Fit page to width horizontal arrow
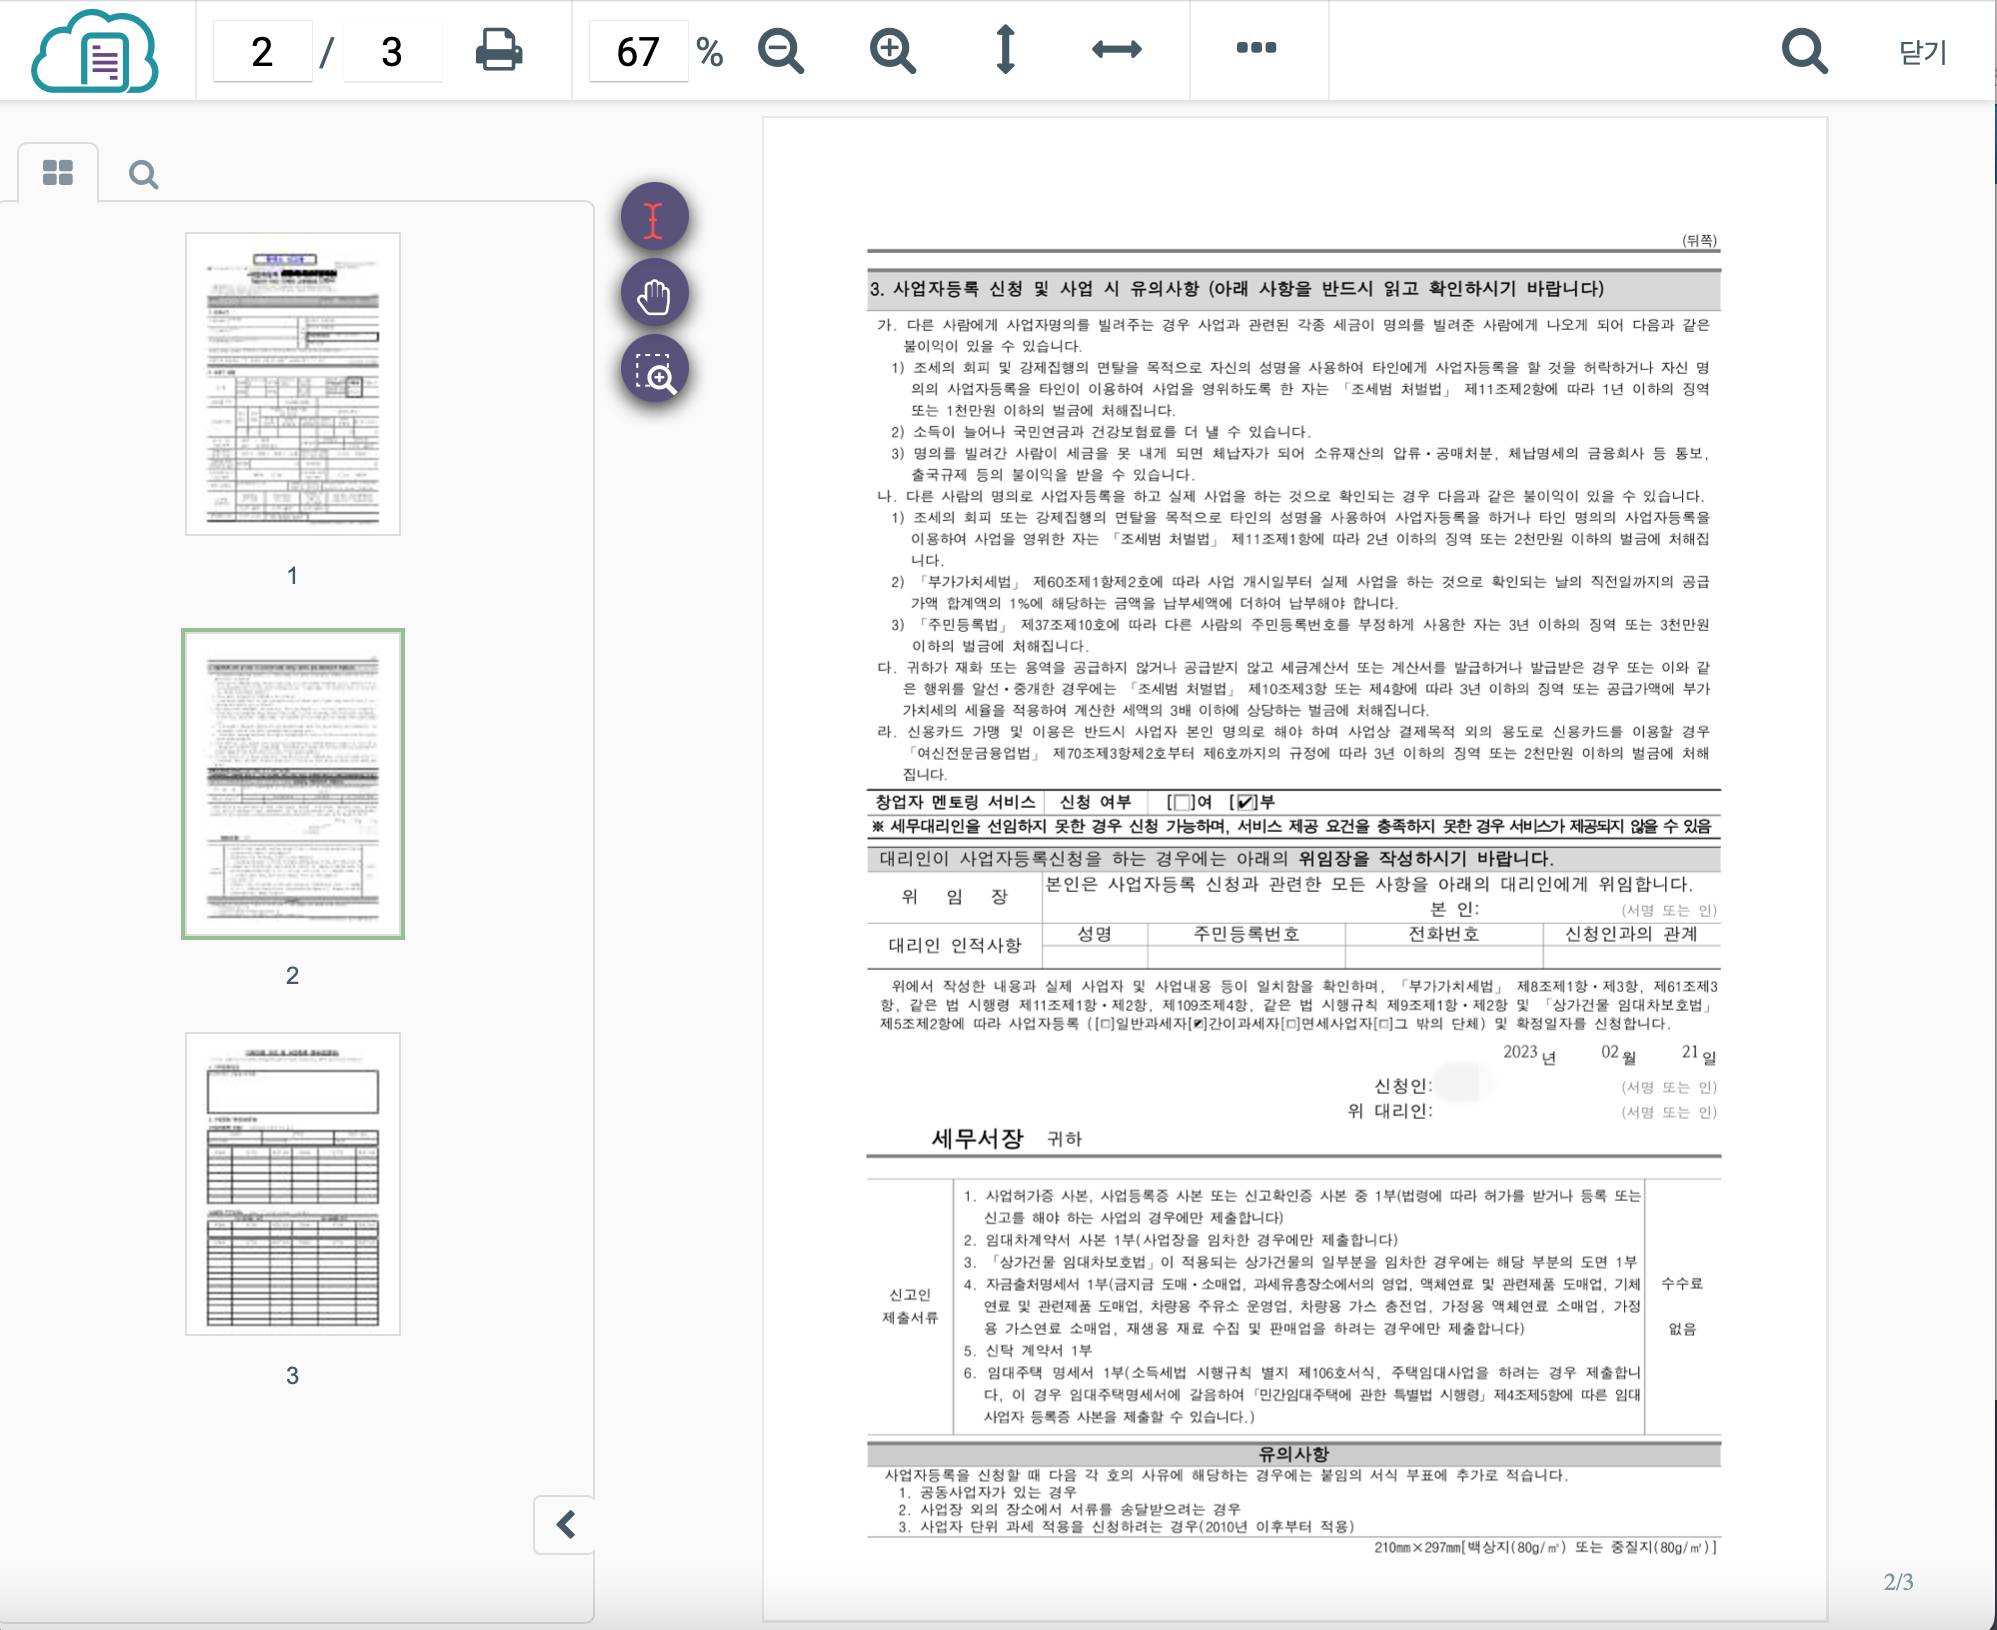Viewport: 1997px width, 1630px height. click(1116, 50)
